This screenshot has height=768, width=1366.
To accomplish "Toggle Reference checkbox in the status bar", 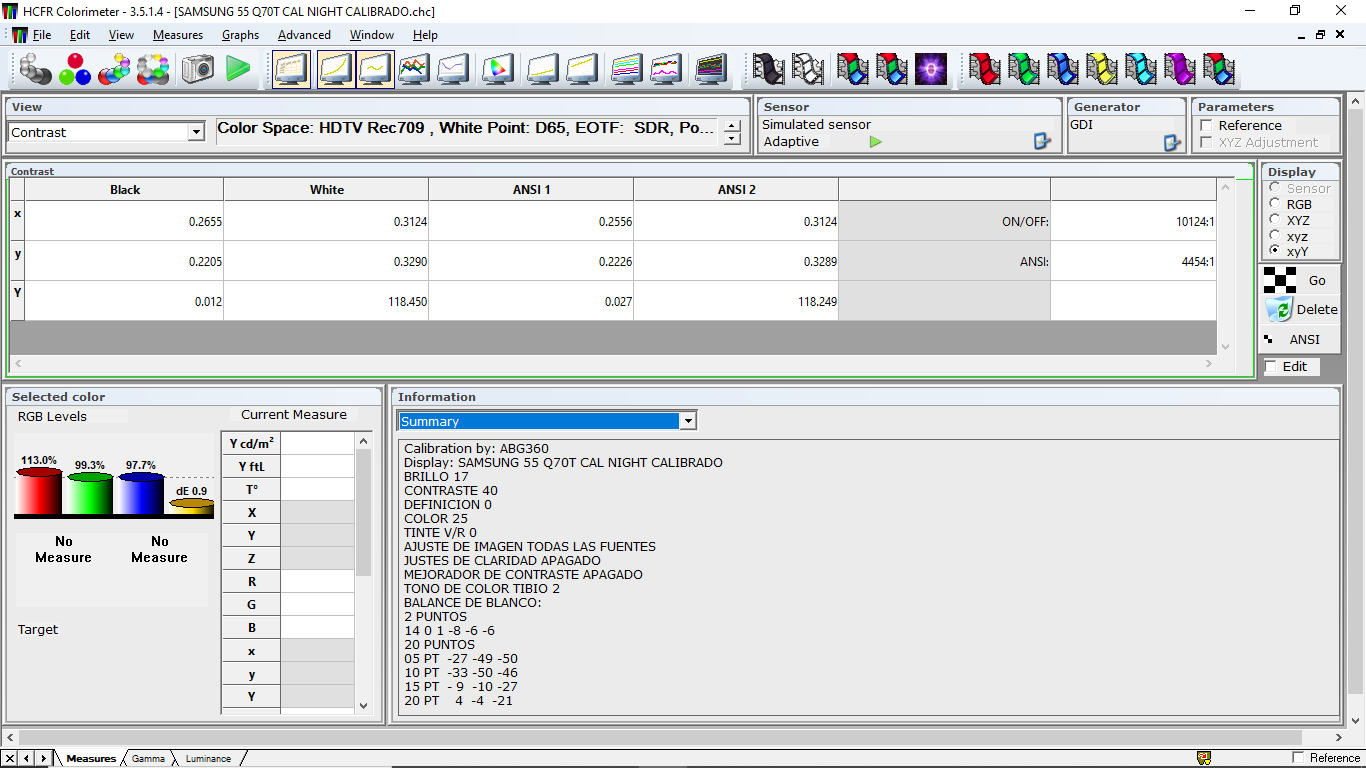I will click(x=1299, y=758).
